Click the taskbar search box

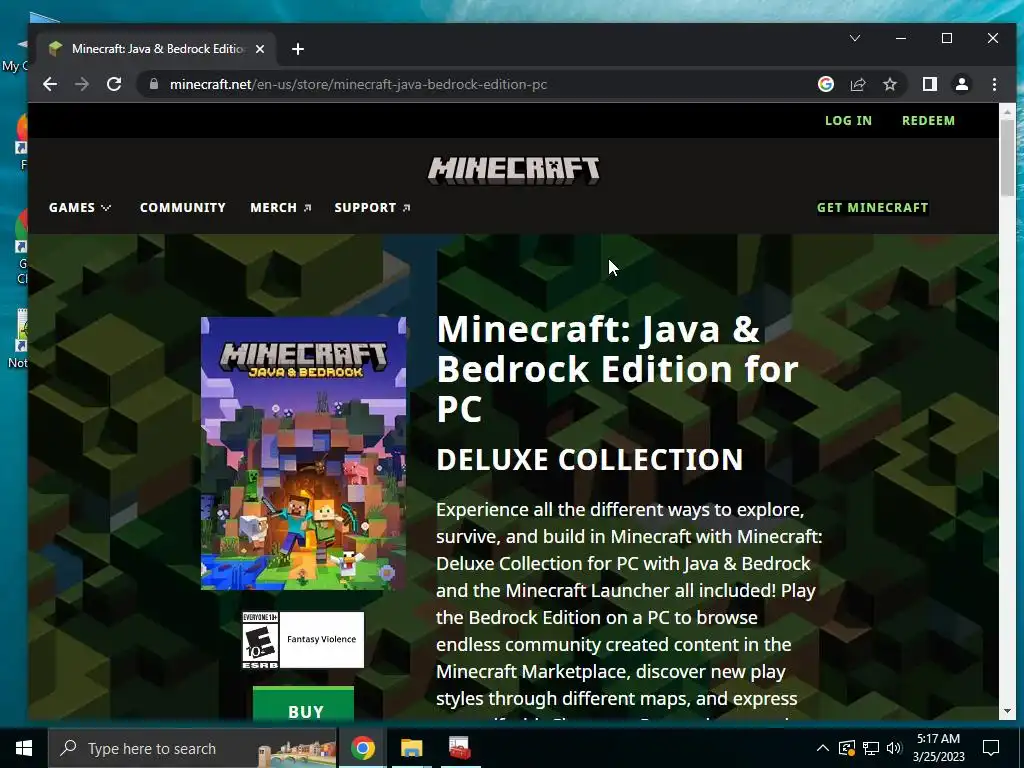click(192, 748)
